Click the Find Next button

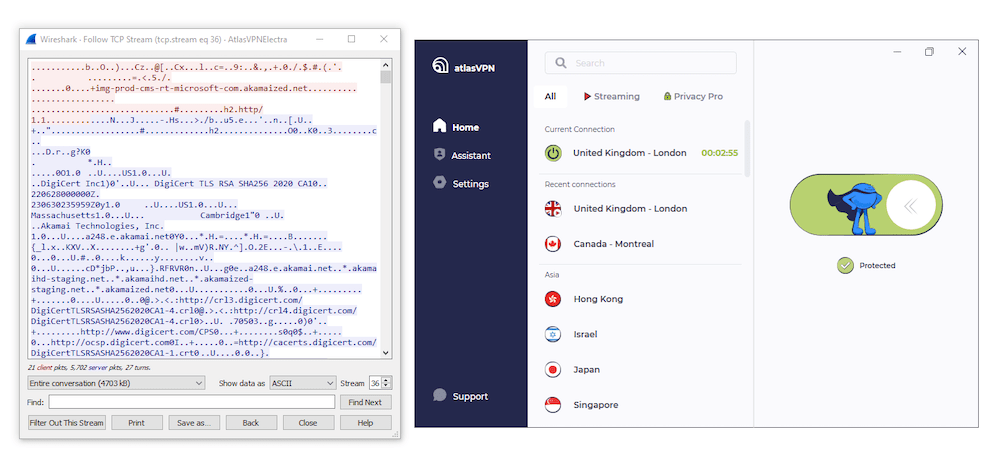[365, 402]
